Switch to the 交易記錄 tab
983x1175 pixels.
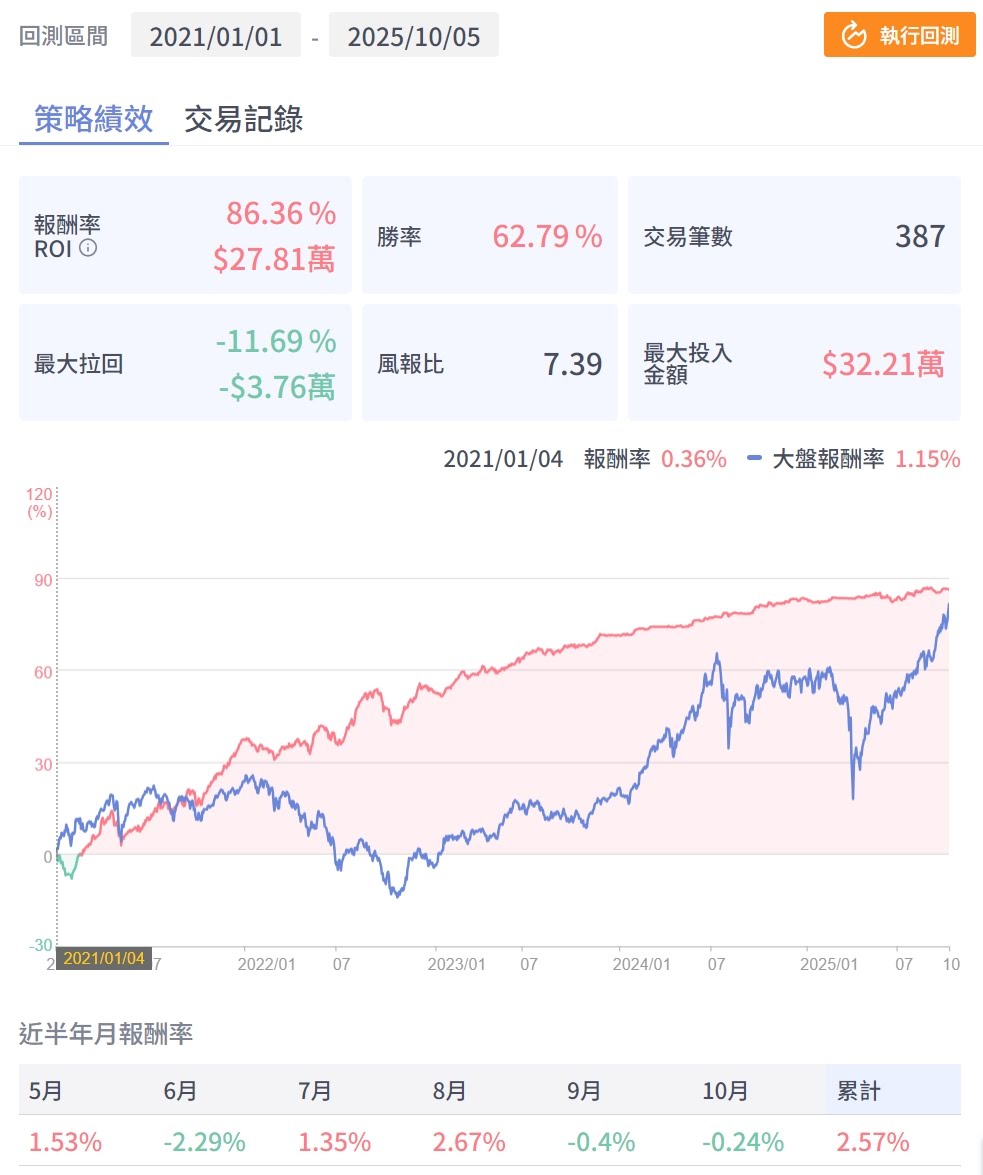243,119
